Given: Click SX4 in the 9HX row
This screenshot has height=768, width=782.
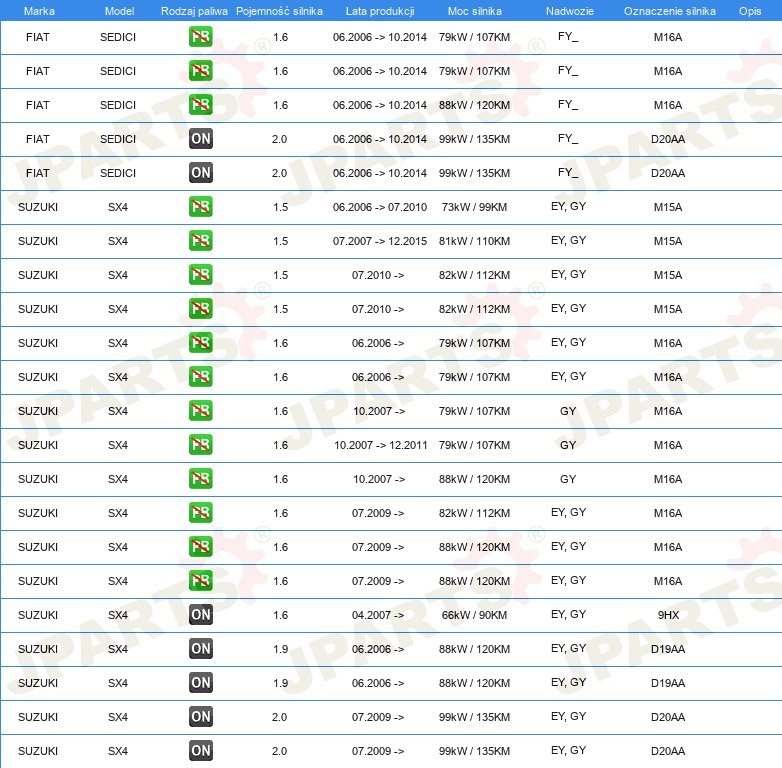Looking at the screenshot, I should point(118,615).
